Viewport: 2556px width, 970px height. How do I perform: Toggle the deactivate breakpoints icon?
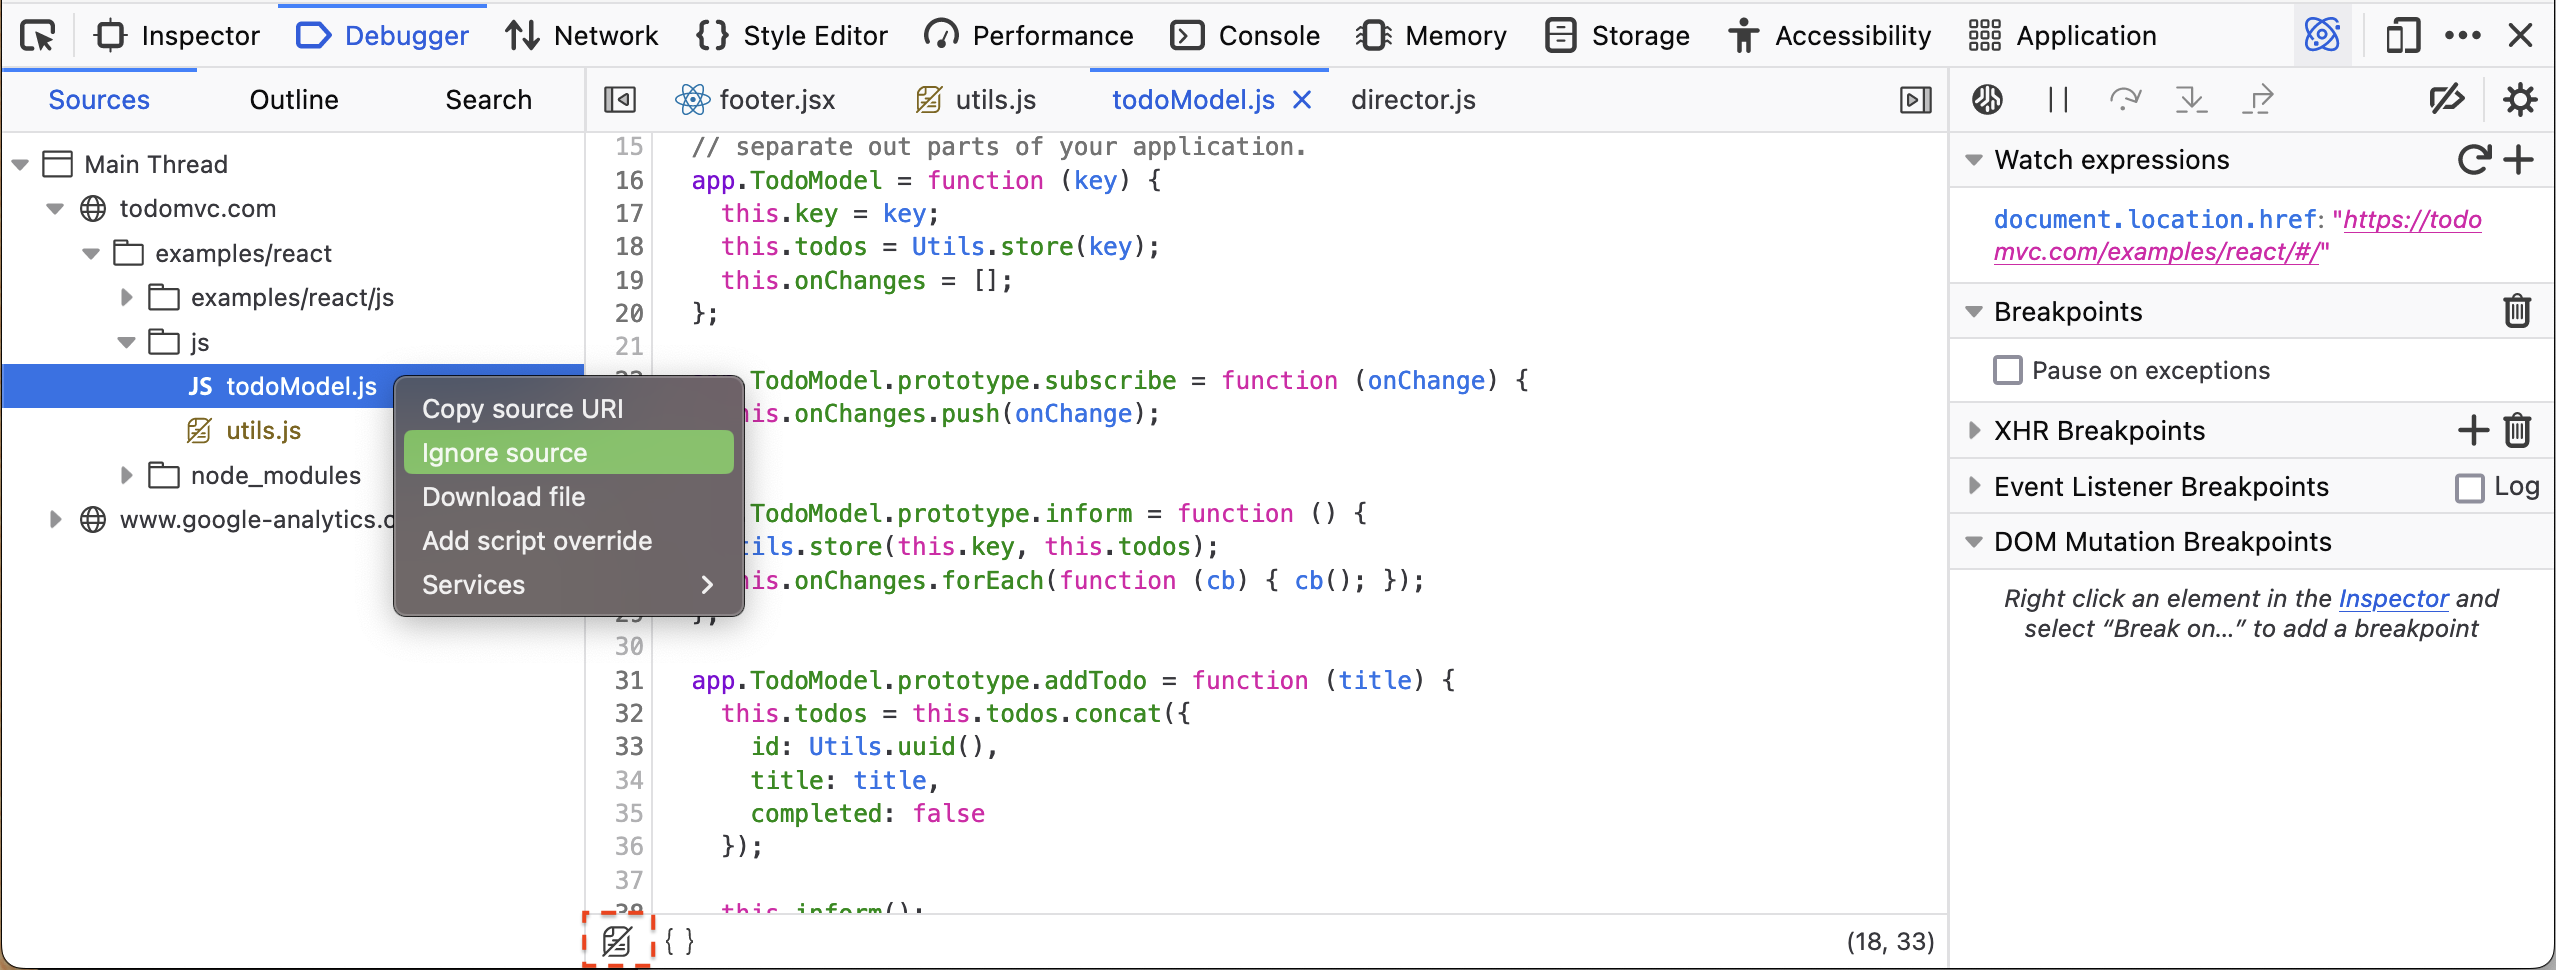click(x=2446, y=99)
